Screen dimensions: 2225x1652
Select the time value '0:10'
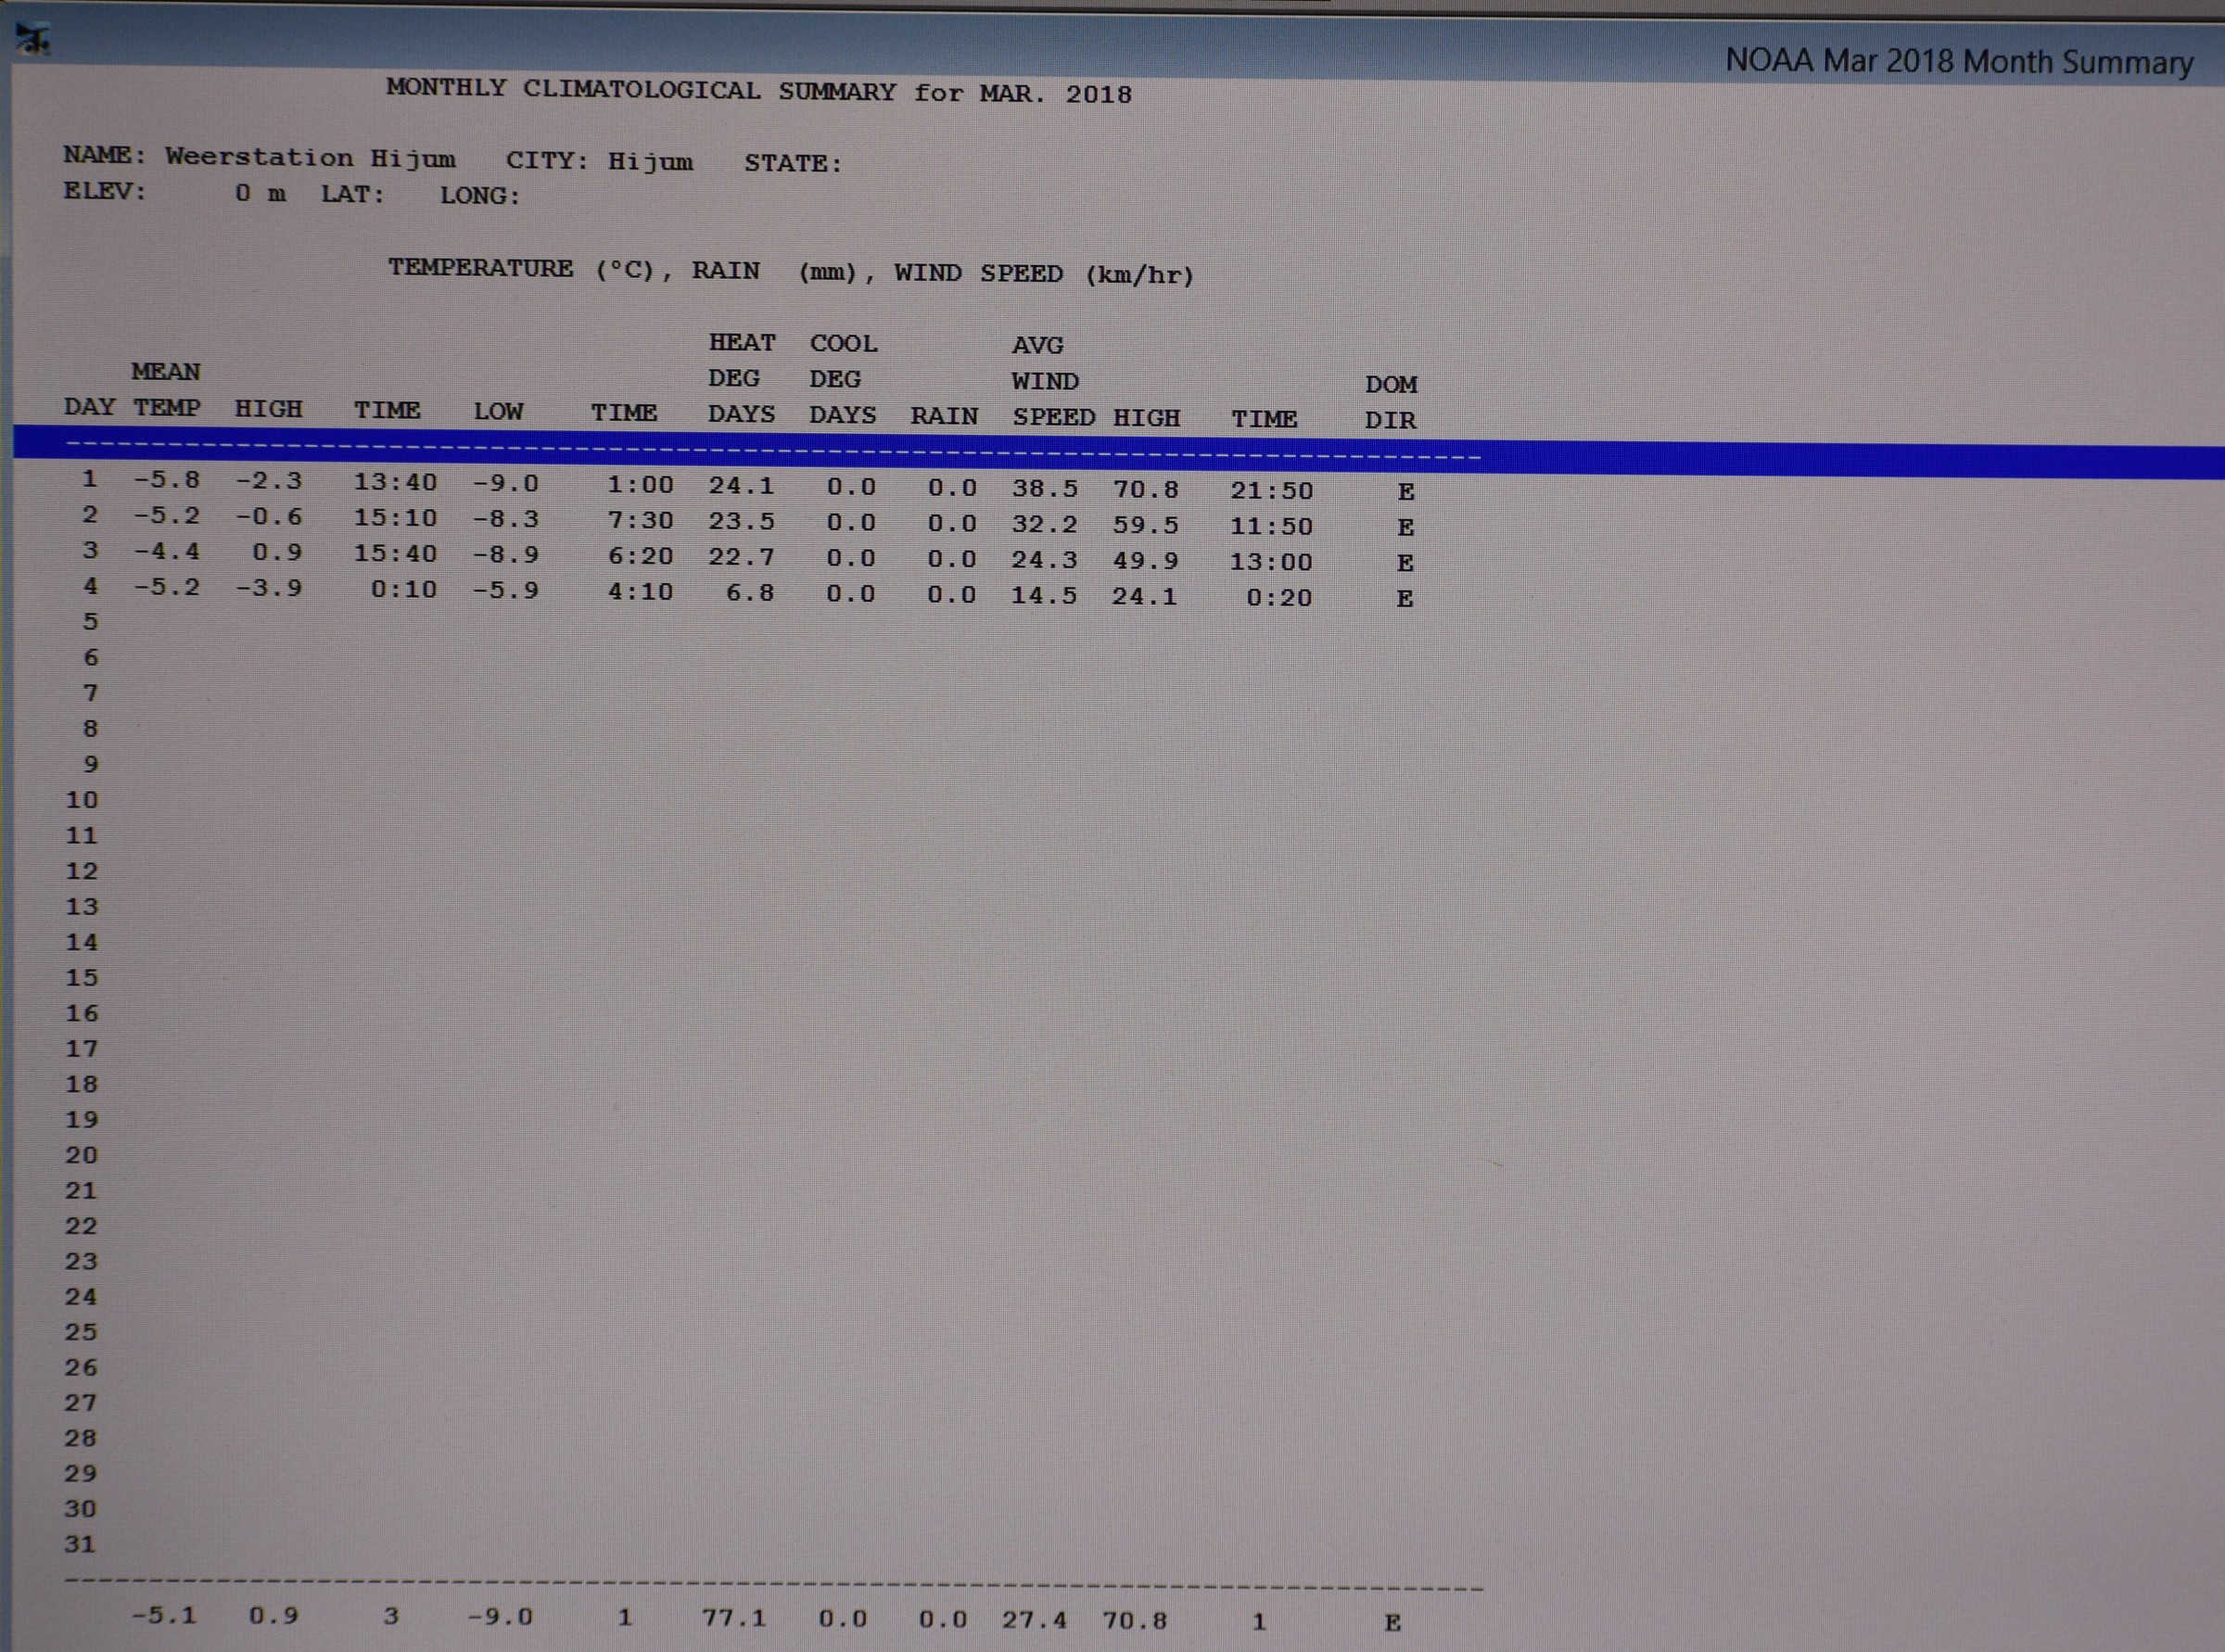pos(404,590)
